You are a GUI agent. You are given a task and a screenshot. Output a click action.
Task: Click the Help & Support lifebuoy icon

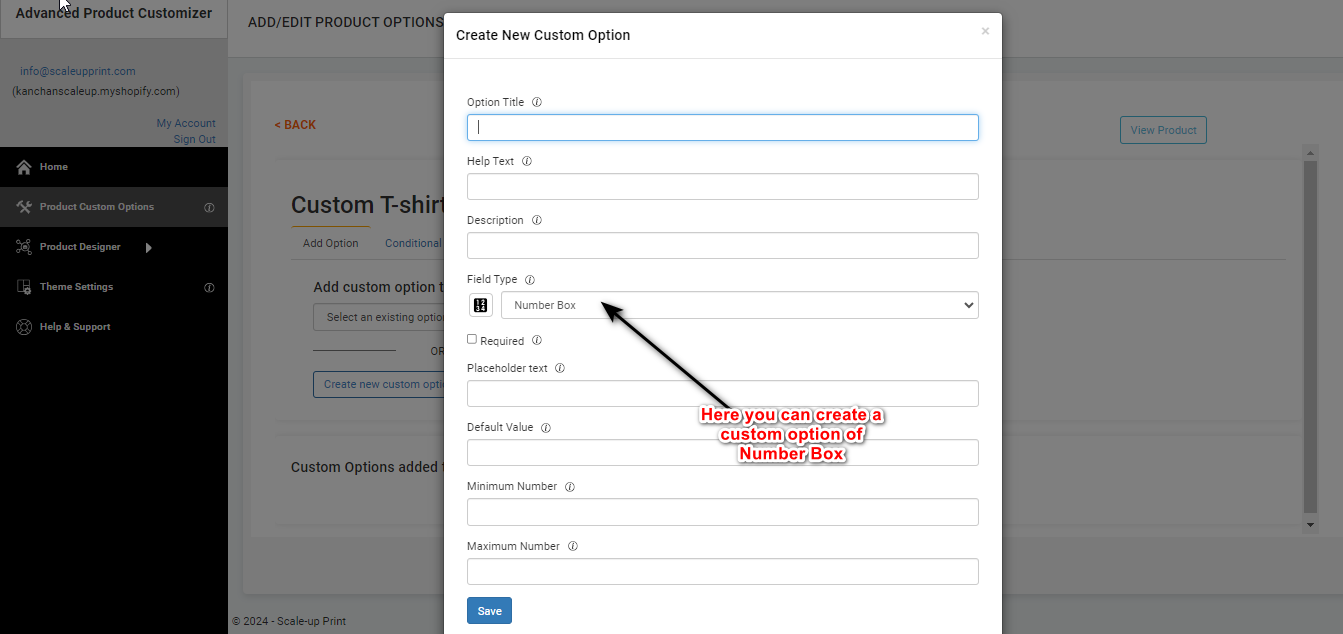[x=24, y=327]
